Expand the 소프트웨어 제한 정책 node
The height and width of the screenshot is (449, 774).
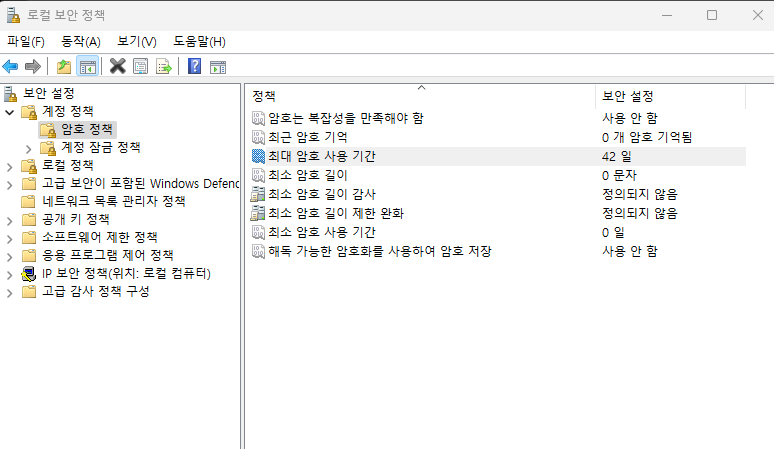click(x=9, y=239)
